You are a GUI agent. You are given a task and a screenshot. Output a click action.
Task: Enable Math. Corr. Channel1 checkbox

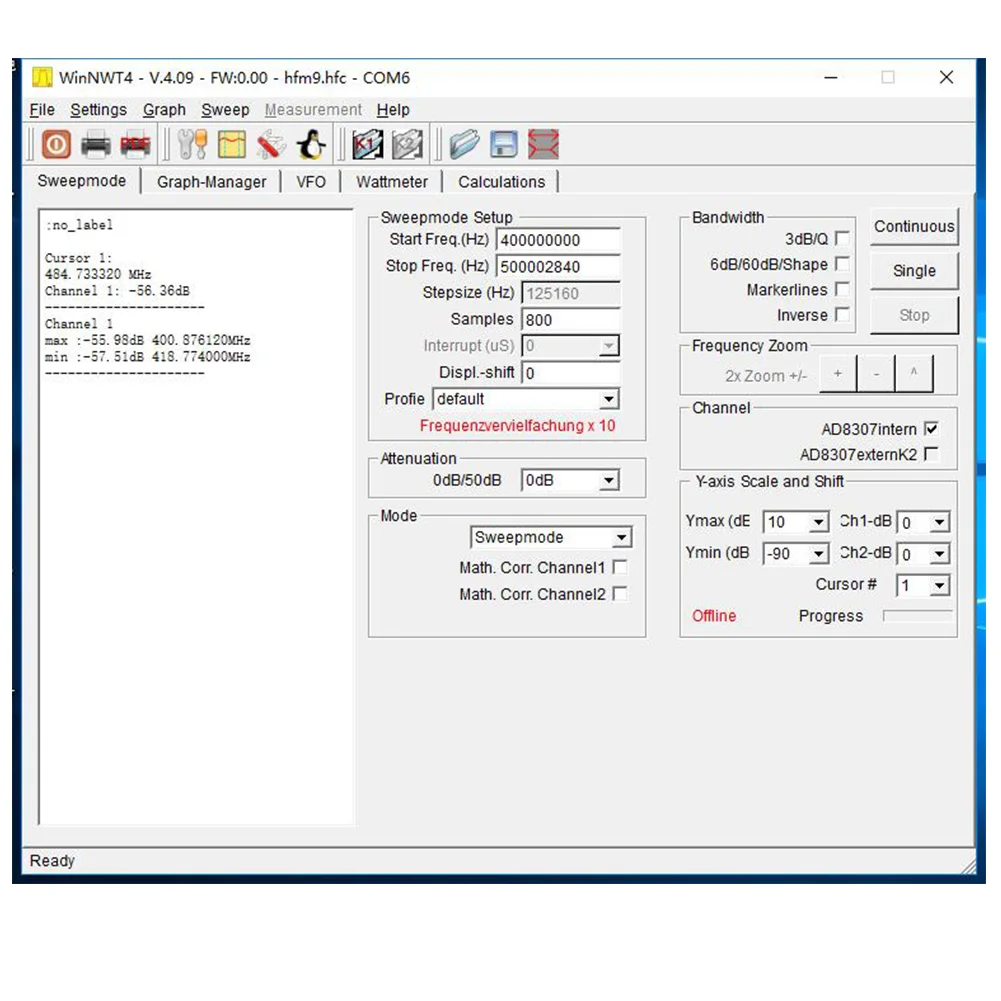(x=619, y=567)
